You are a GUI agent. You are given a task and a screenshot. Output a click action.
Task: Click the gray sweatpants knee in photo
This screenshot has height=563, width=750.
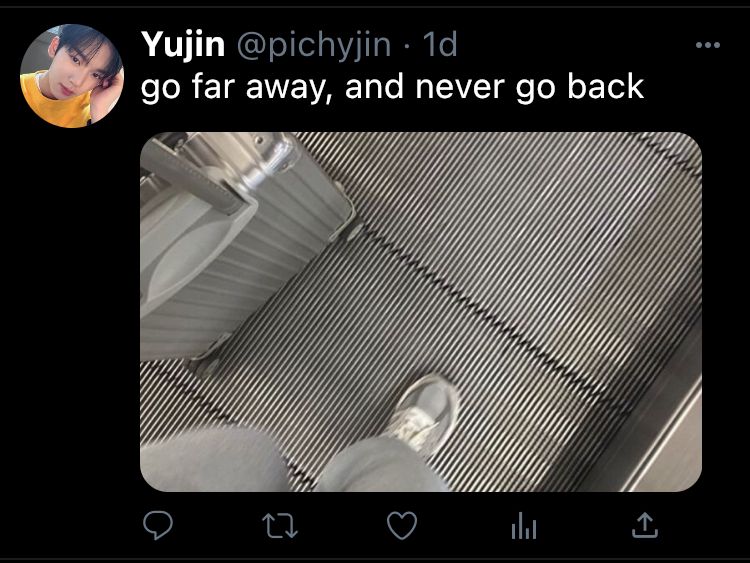tap(383, 466)
